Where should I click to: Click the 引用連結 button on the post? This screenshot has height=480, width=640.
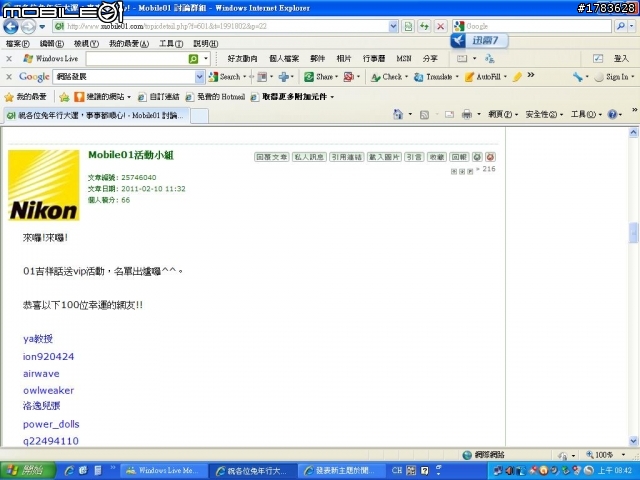click(347, 157)
